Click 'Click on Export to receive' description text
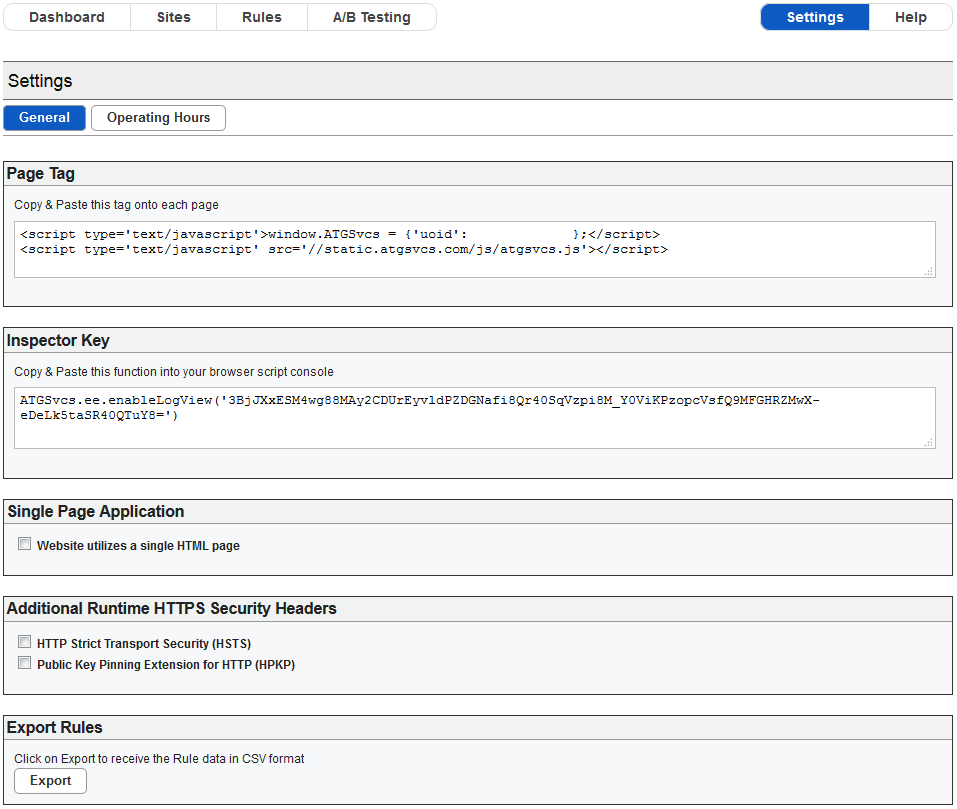Viewport: 957px width, 809px height. 159,758
